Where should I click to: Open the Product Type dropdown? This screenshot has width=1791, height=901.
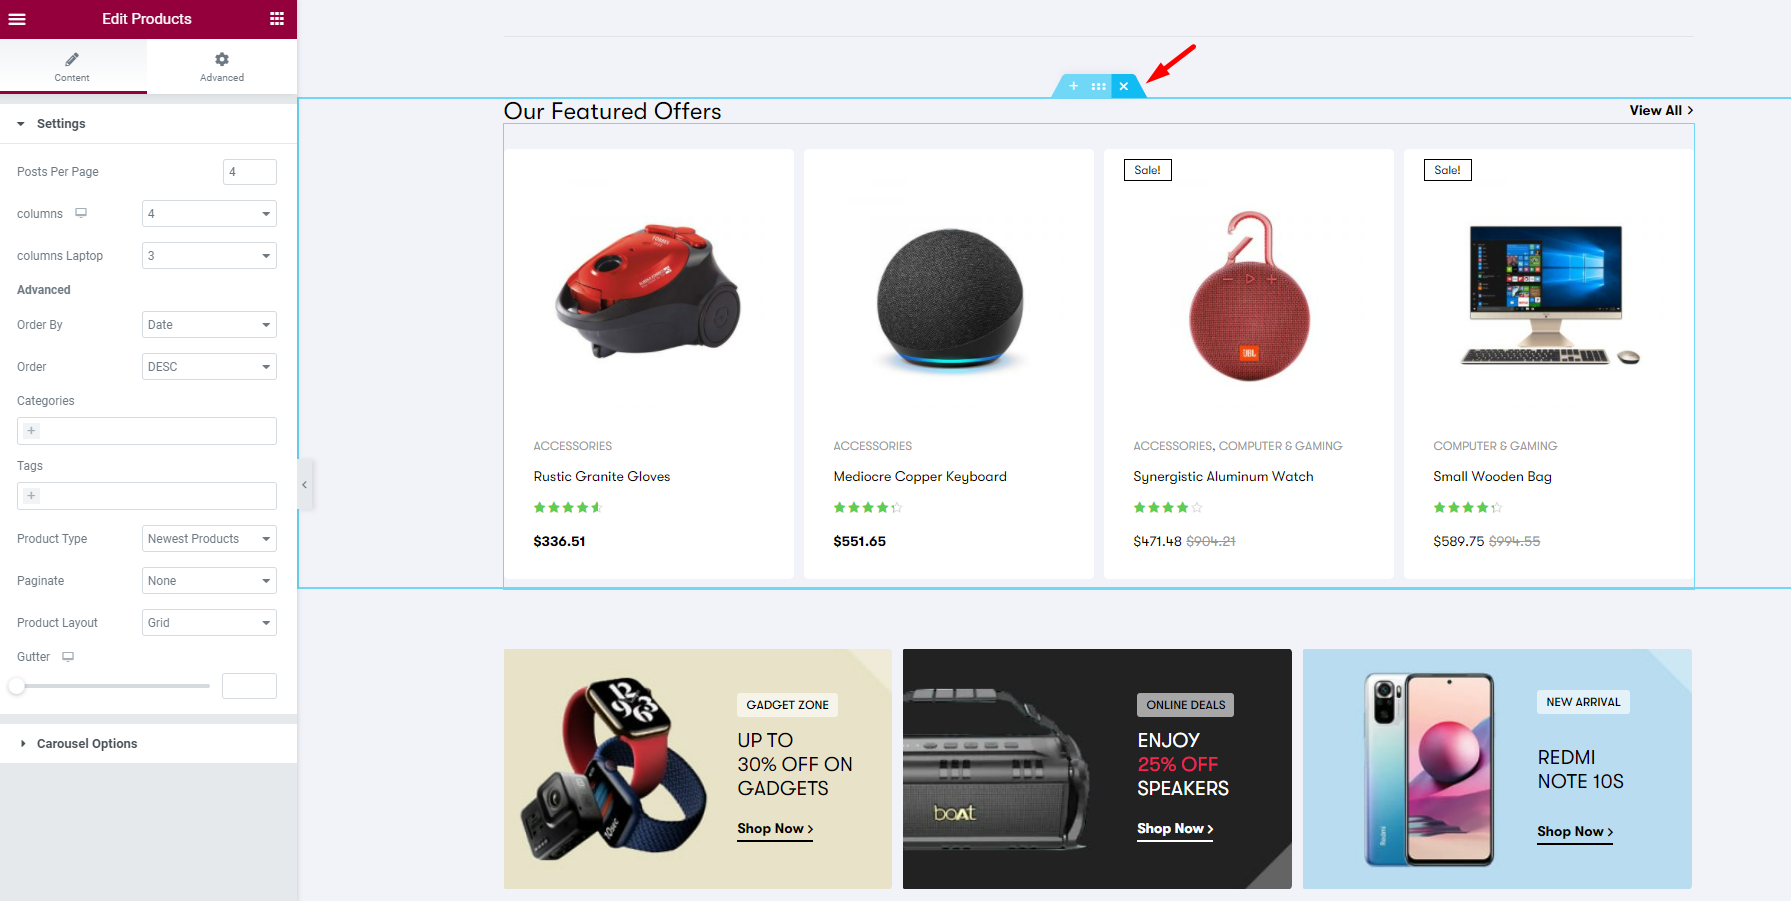(209, 539)
